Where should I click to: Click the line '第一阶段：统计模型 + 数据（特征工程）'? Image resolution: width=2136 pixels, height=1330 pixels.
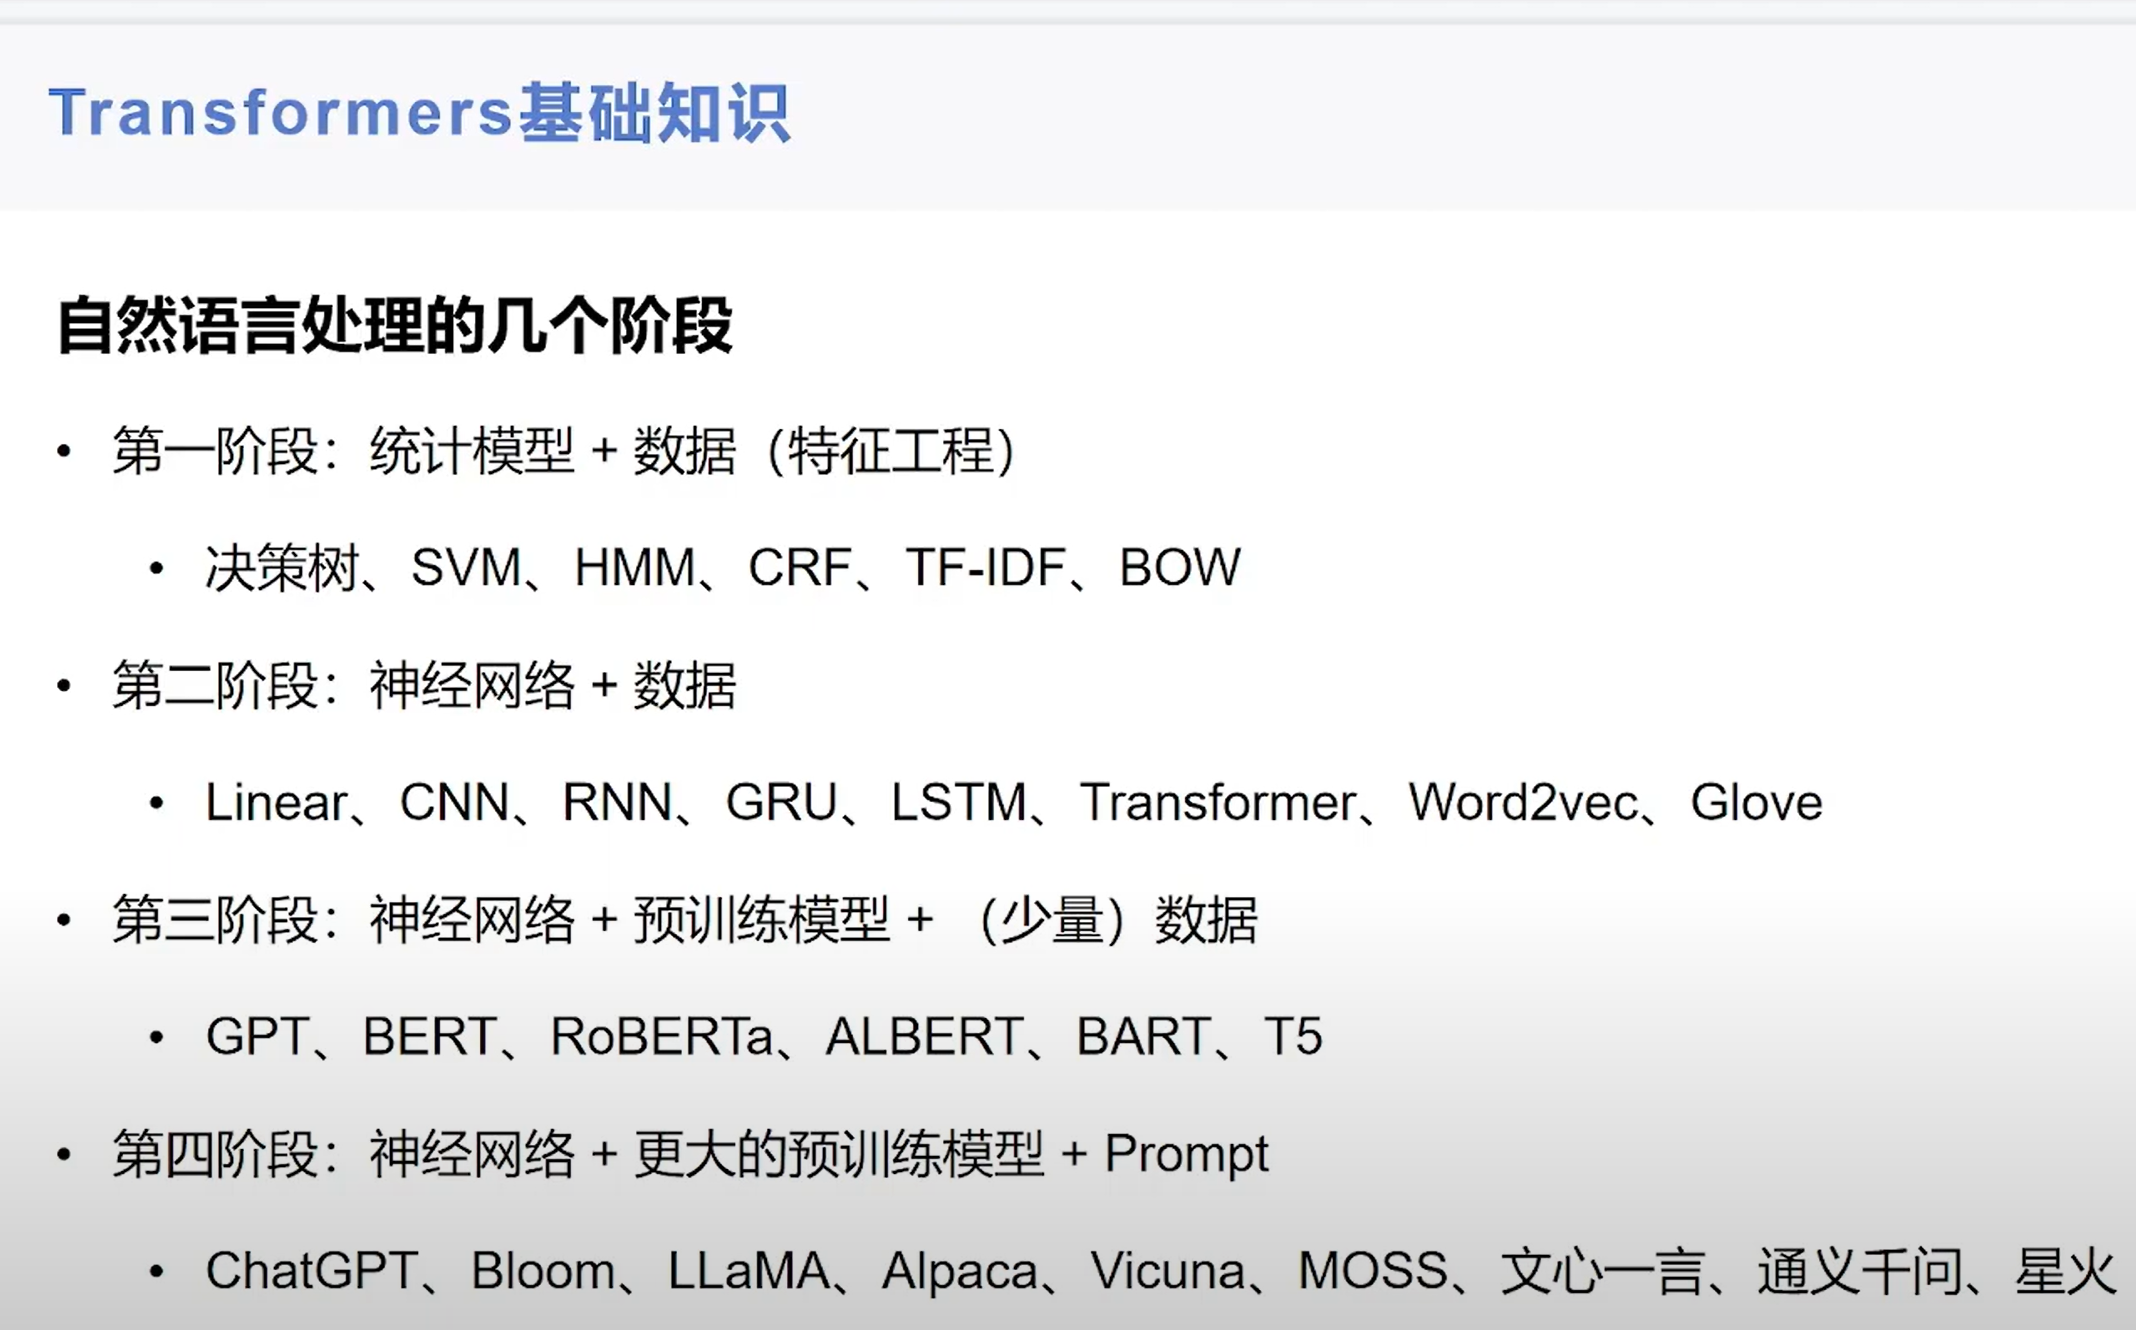tap(564, 451)
